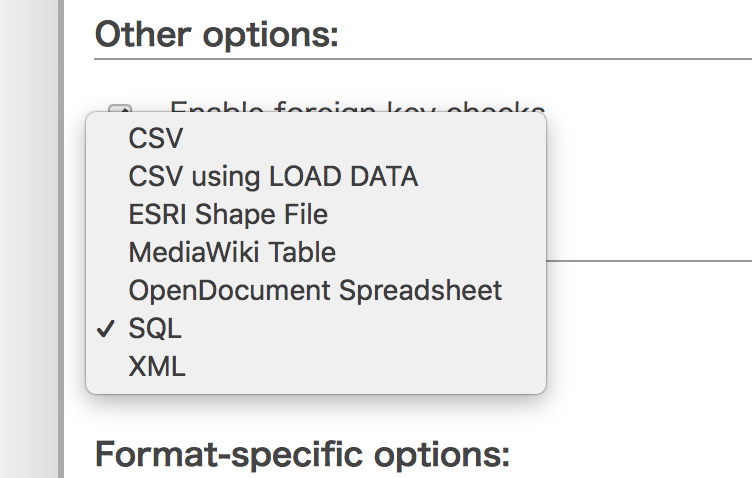Keep SQL as the selected format
The height and width of the screenshot is (478, 752).
[316, 328]
